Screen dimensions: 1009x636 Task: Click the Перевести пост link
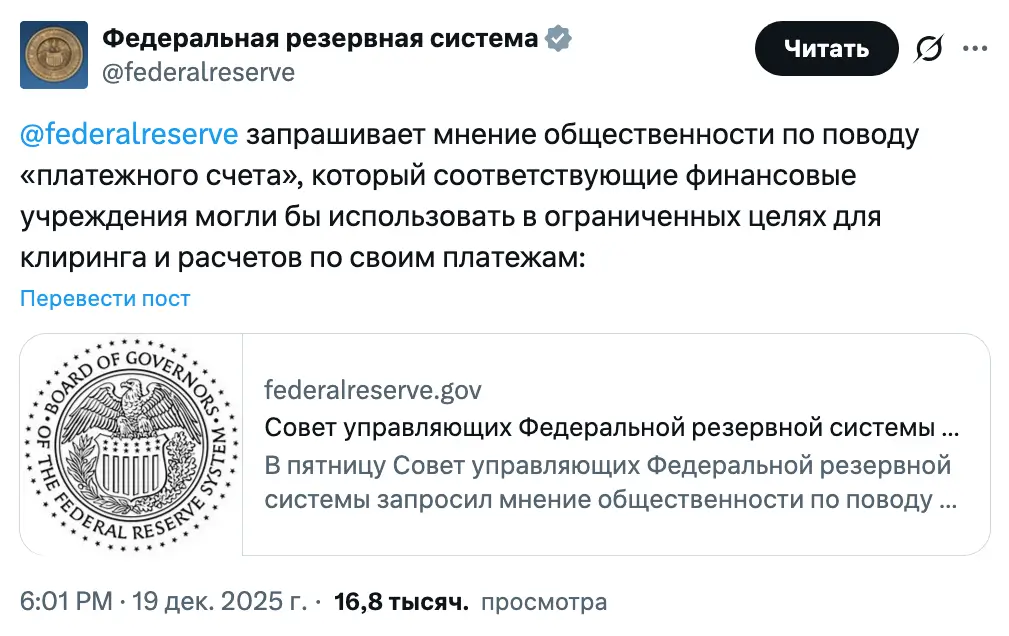pyautogui.click(x=105, y=298)
